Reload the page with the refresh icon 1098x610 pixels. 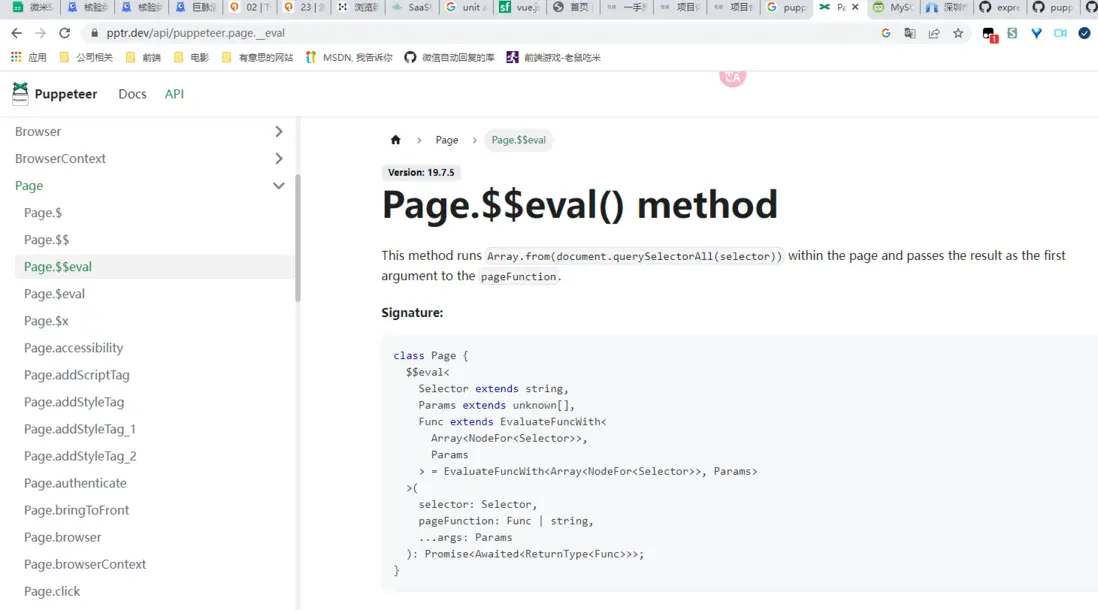(65, 33)
